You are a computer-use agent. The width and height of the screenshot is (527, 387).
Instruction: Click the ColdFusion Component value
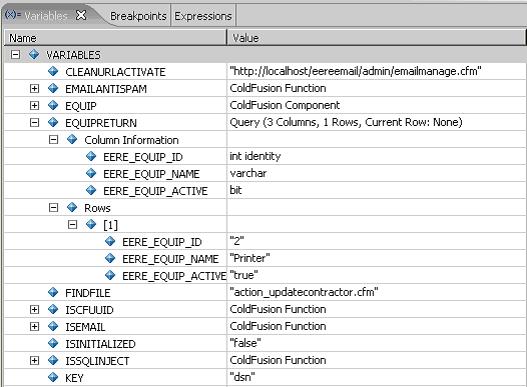click(x=285, y=105)
